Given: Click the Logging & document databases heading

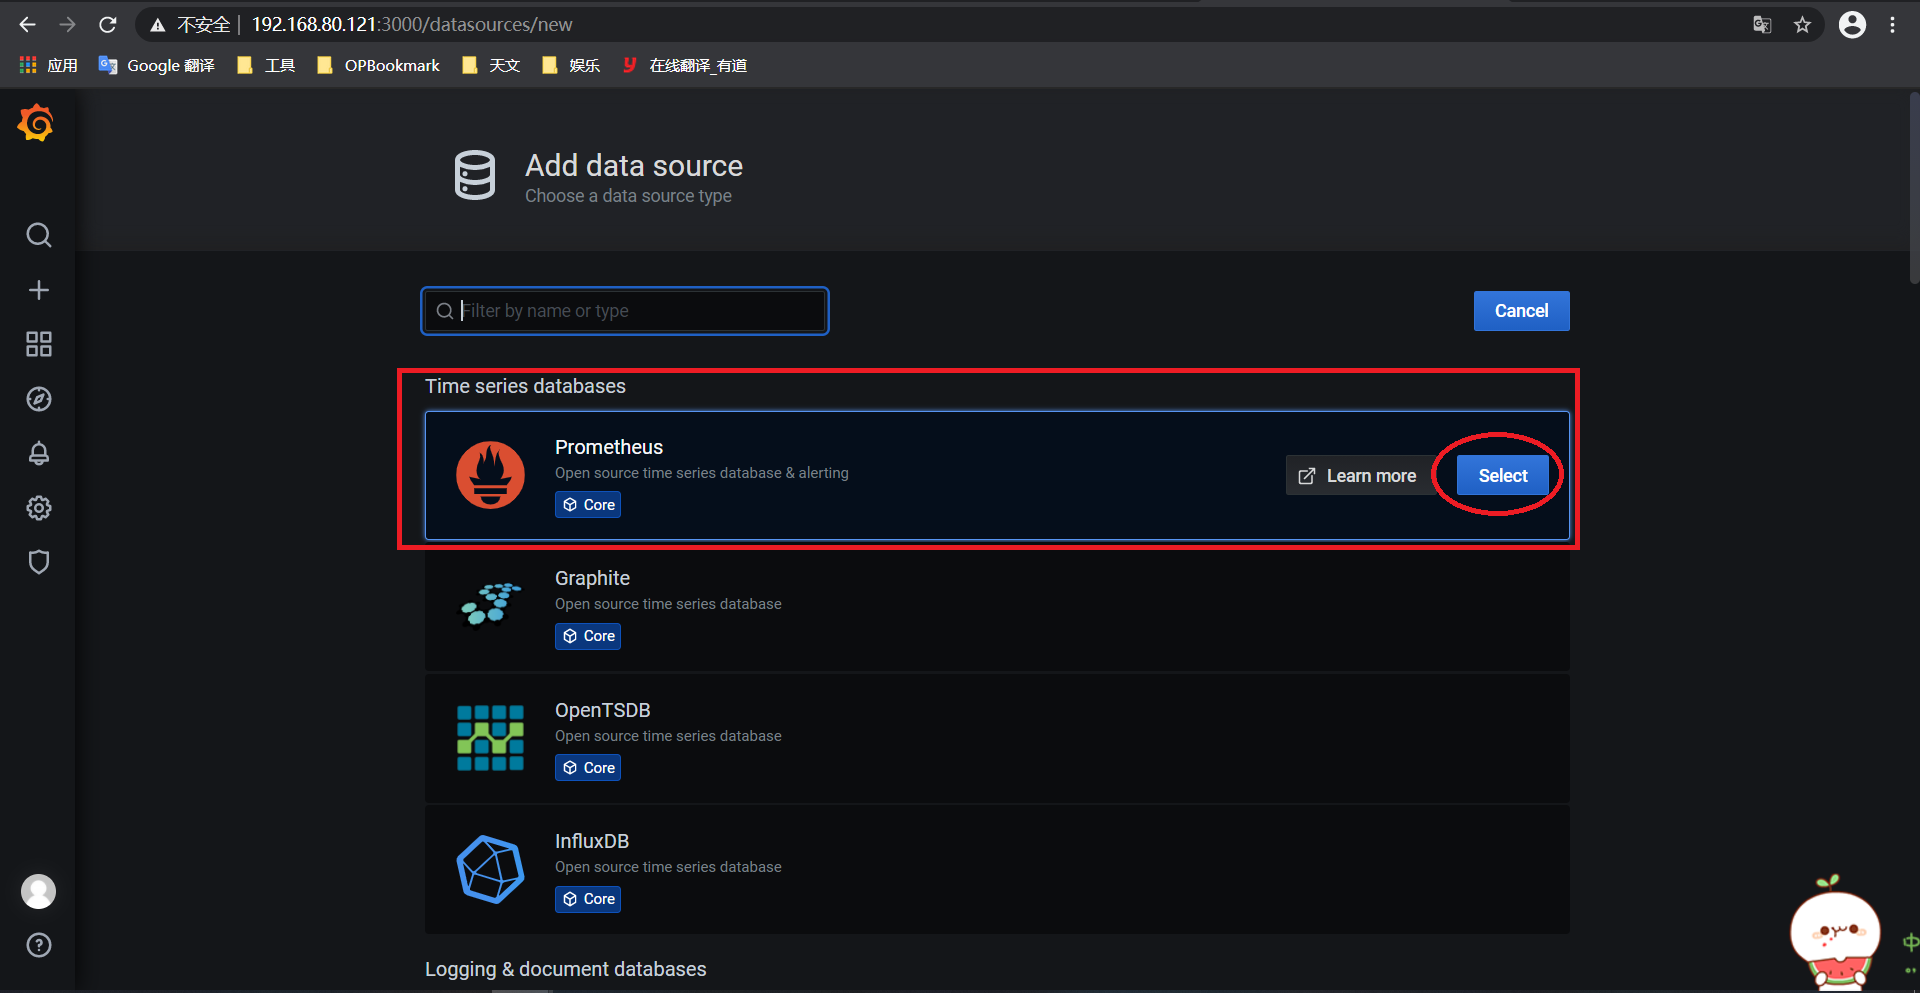Looking at the screenshot, I should click(x=565, y=969).
